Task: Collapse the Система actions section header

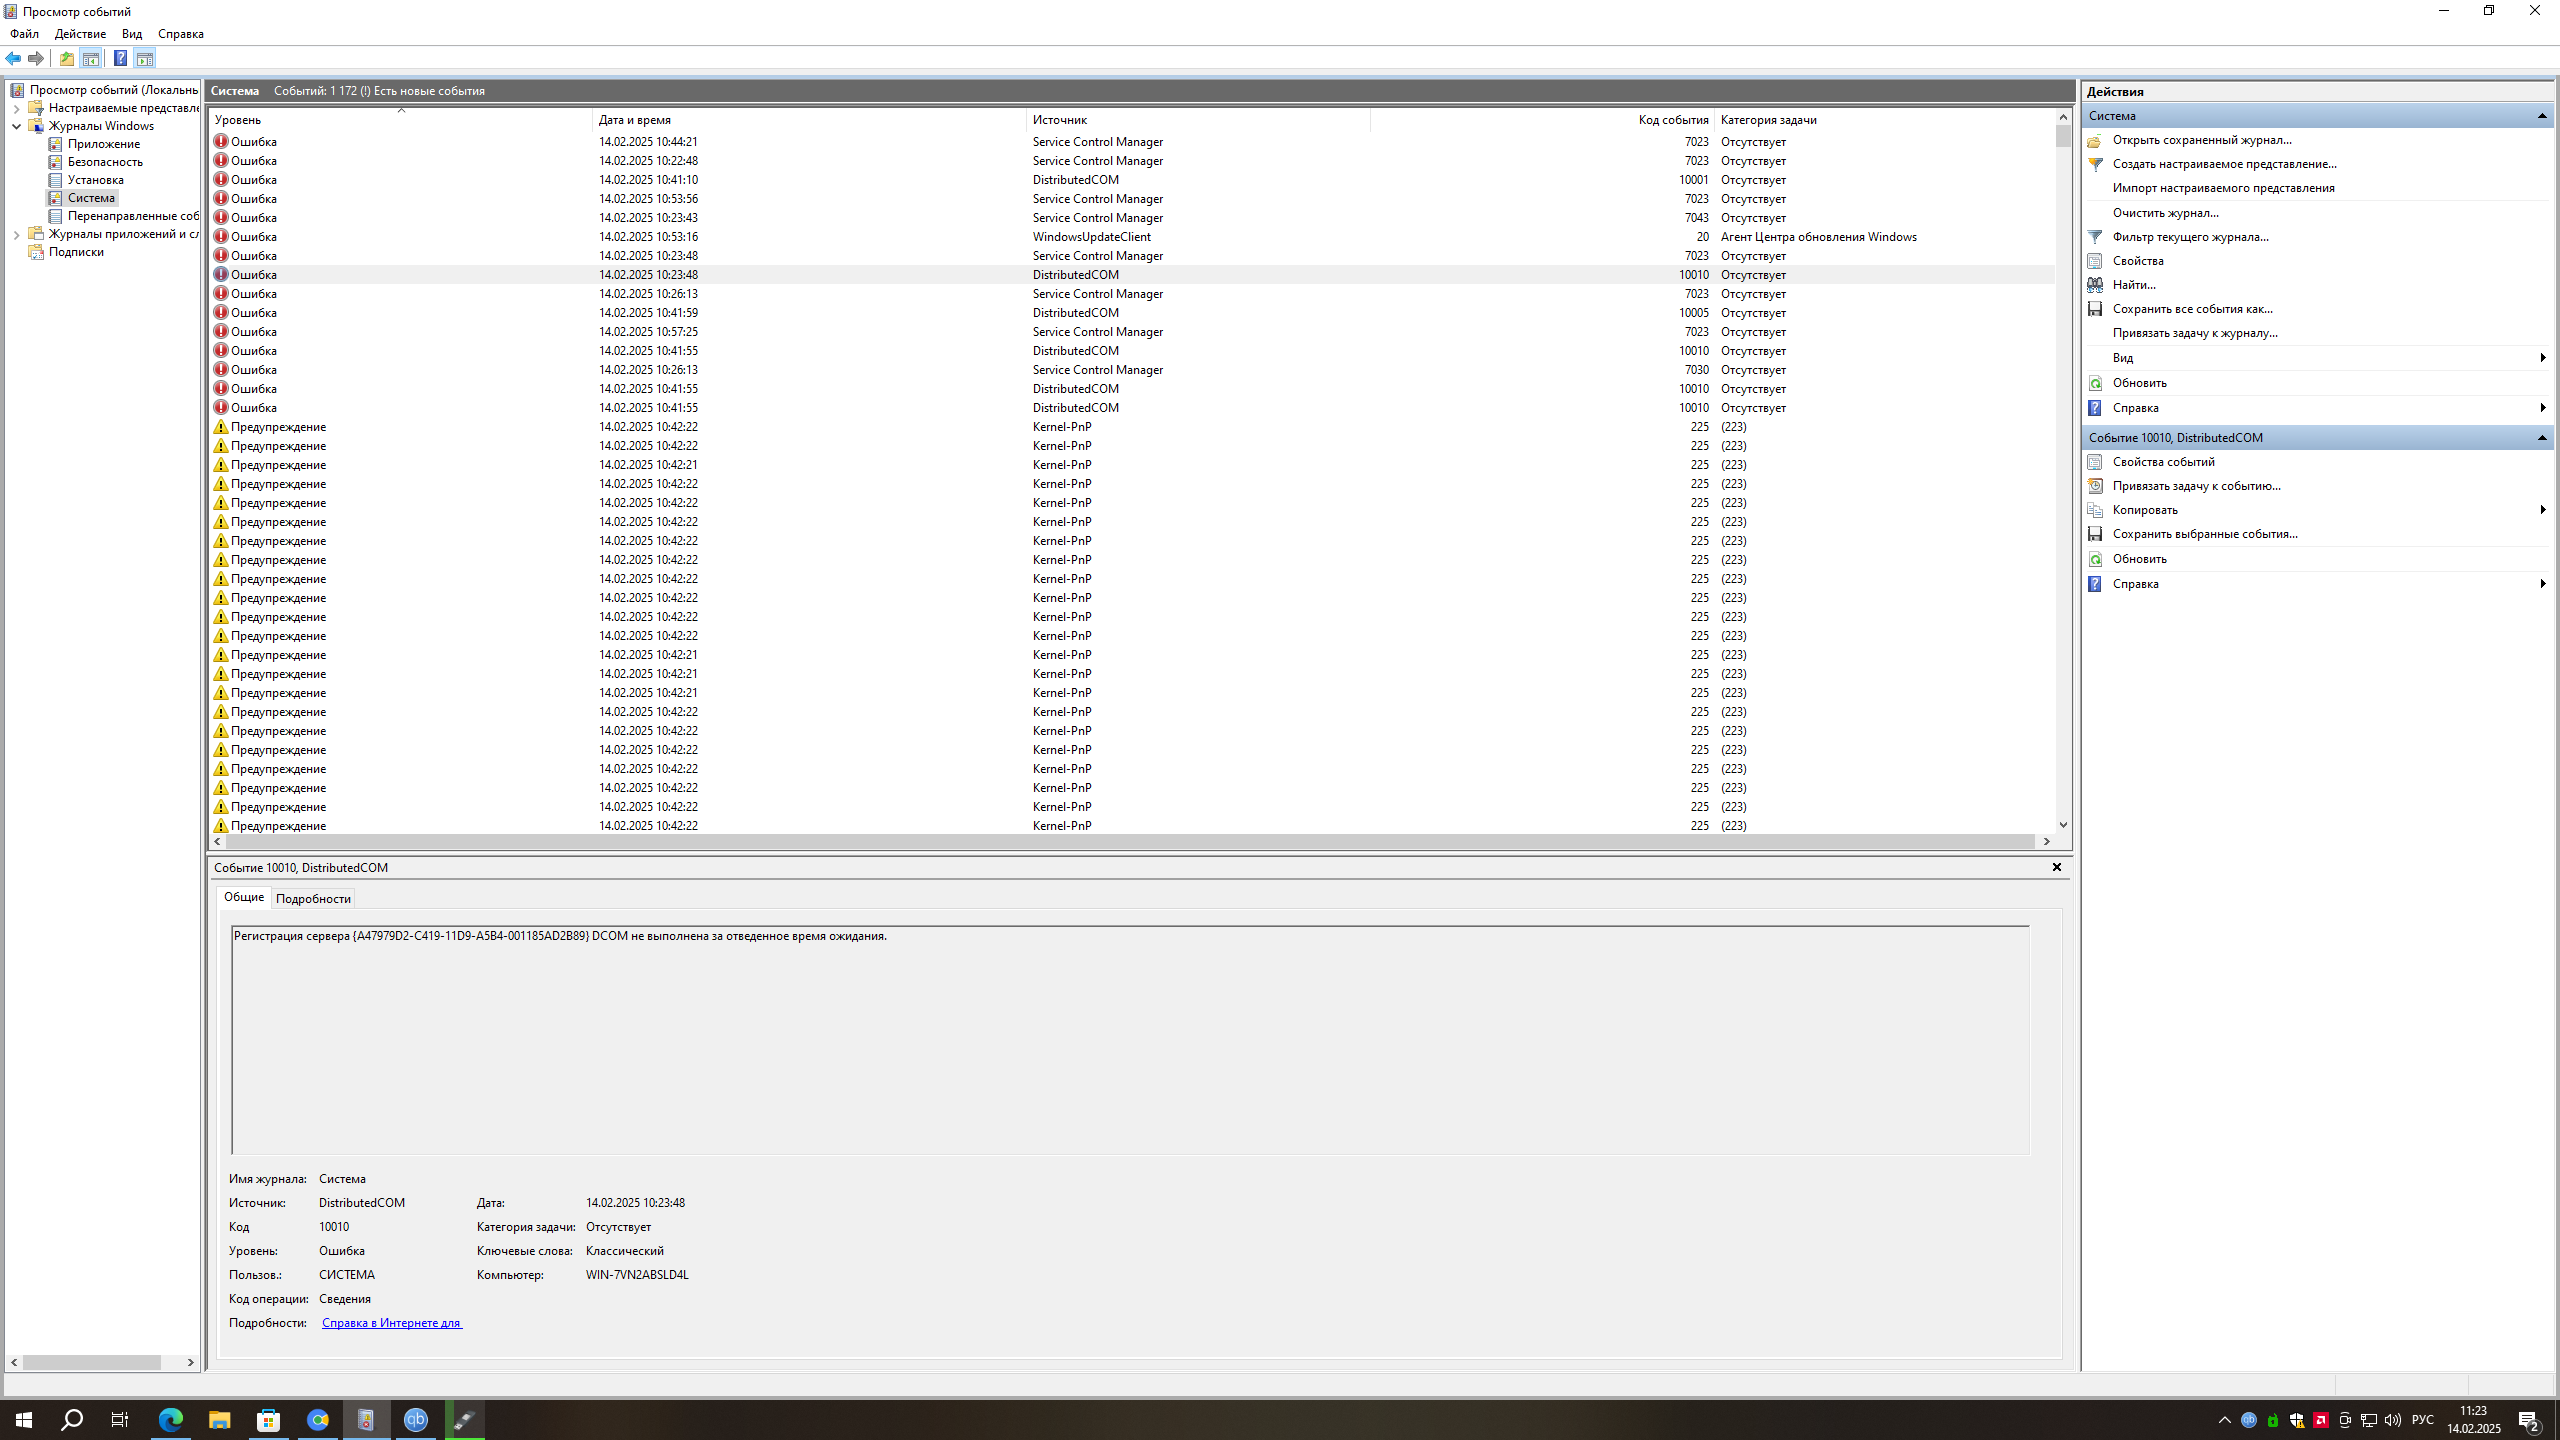Action: coord(2541,116)
